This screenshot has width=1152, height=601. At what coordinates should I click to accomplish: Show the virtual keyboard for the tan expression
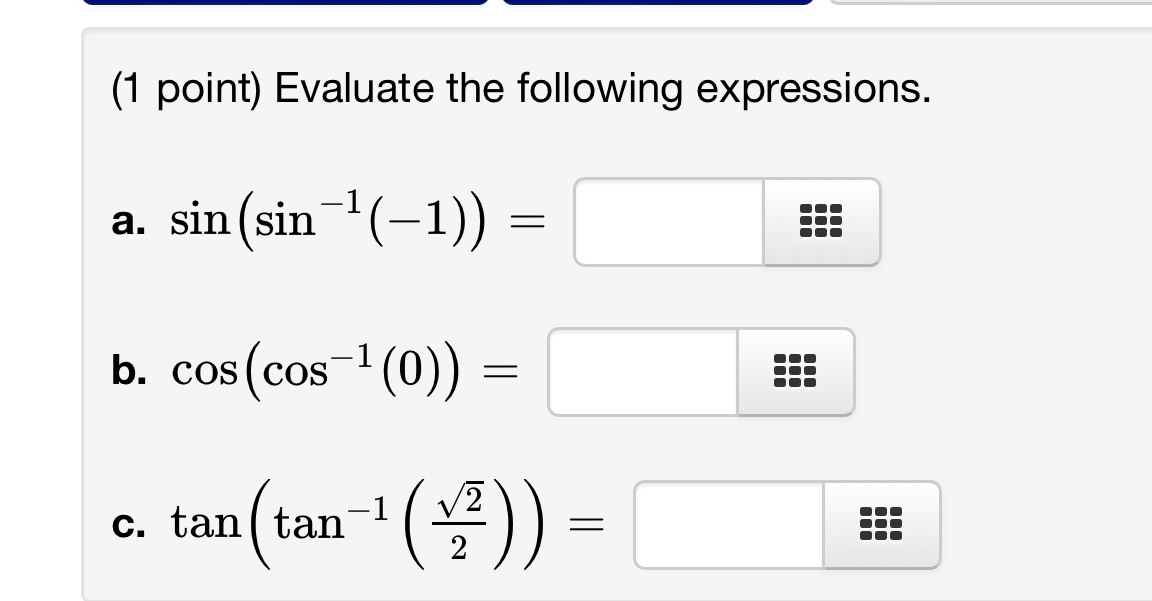pos(882,524)
